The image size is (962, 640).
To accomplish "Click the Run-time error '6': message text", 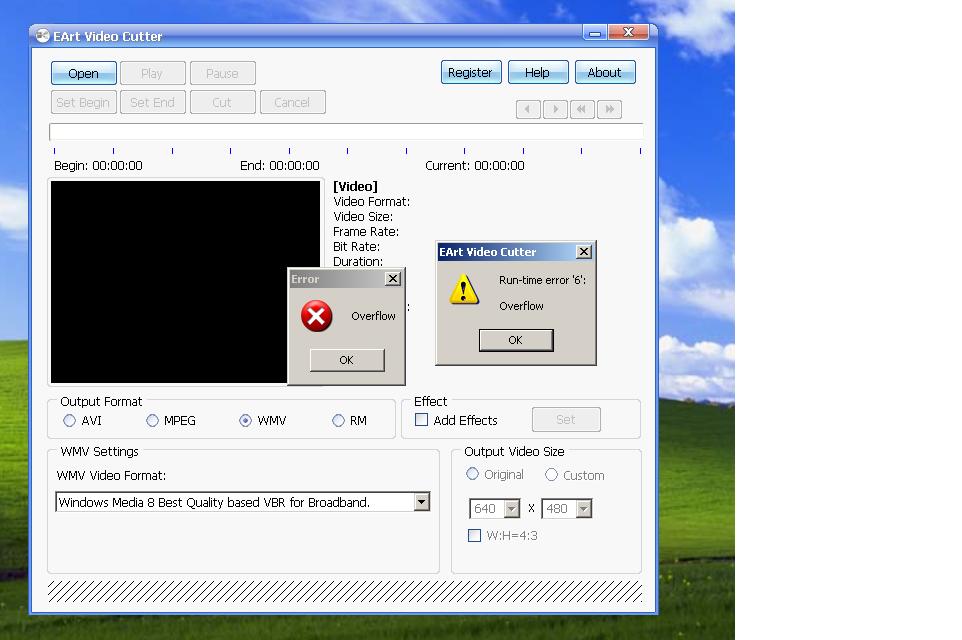I will 542,280.
